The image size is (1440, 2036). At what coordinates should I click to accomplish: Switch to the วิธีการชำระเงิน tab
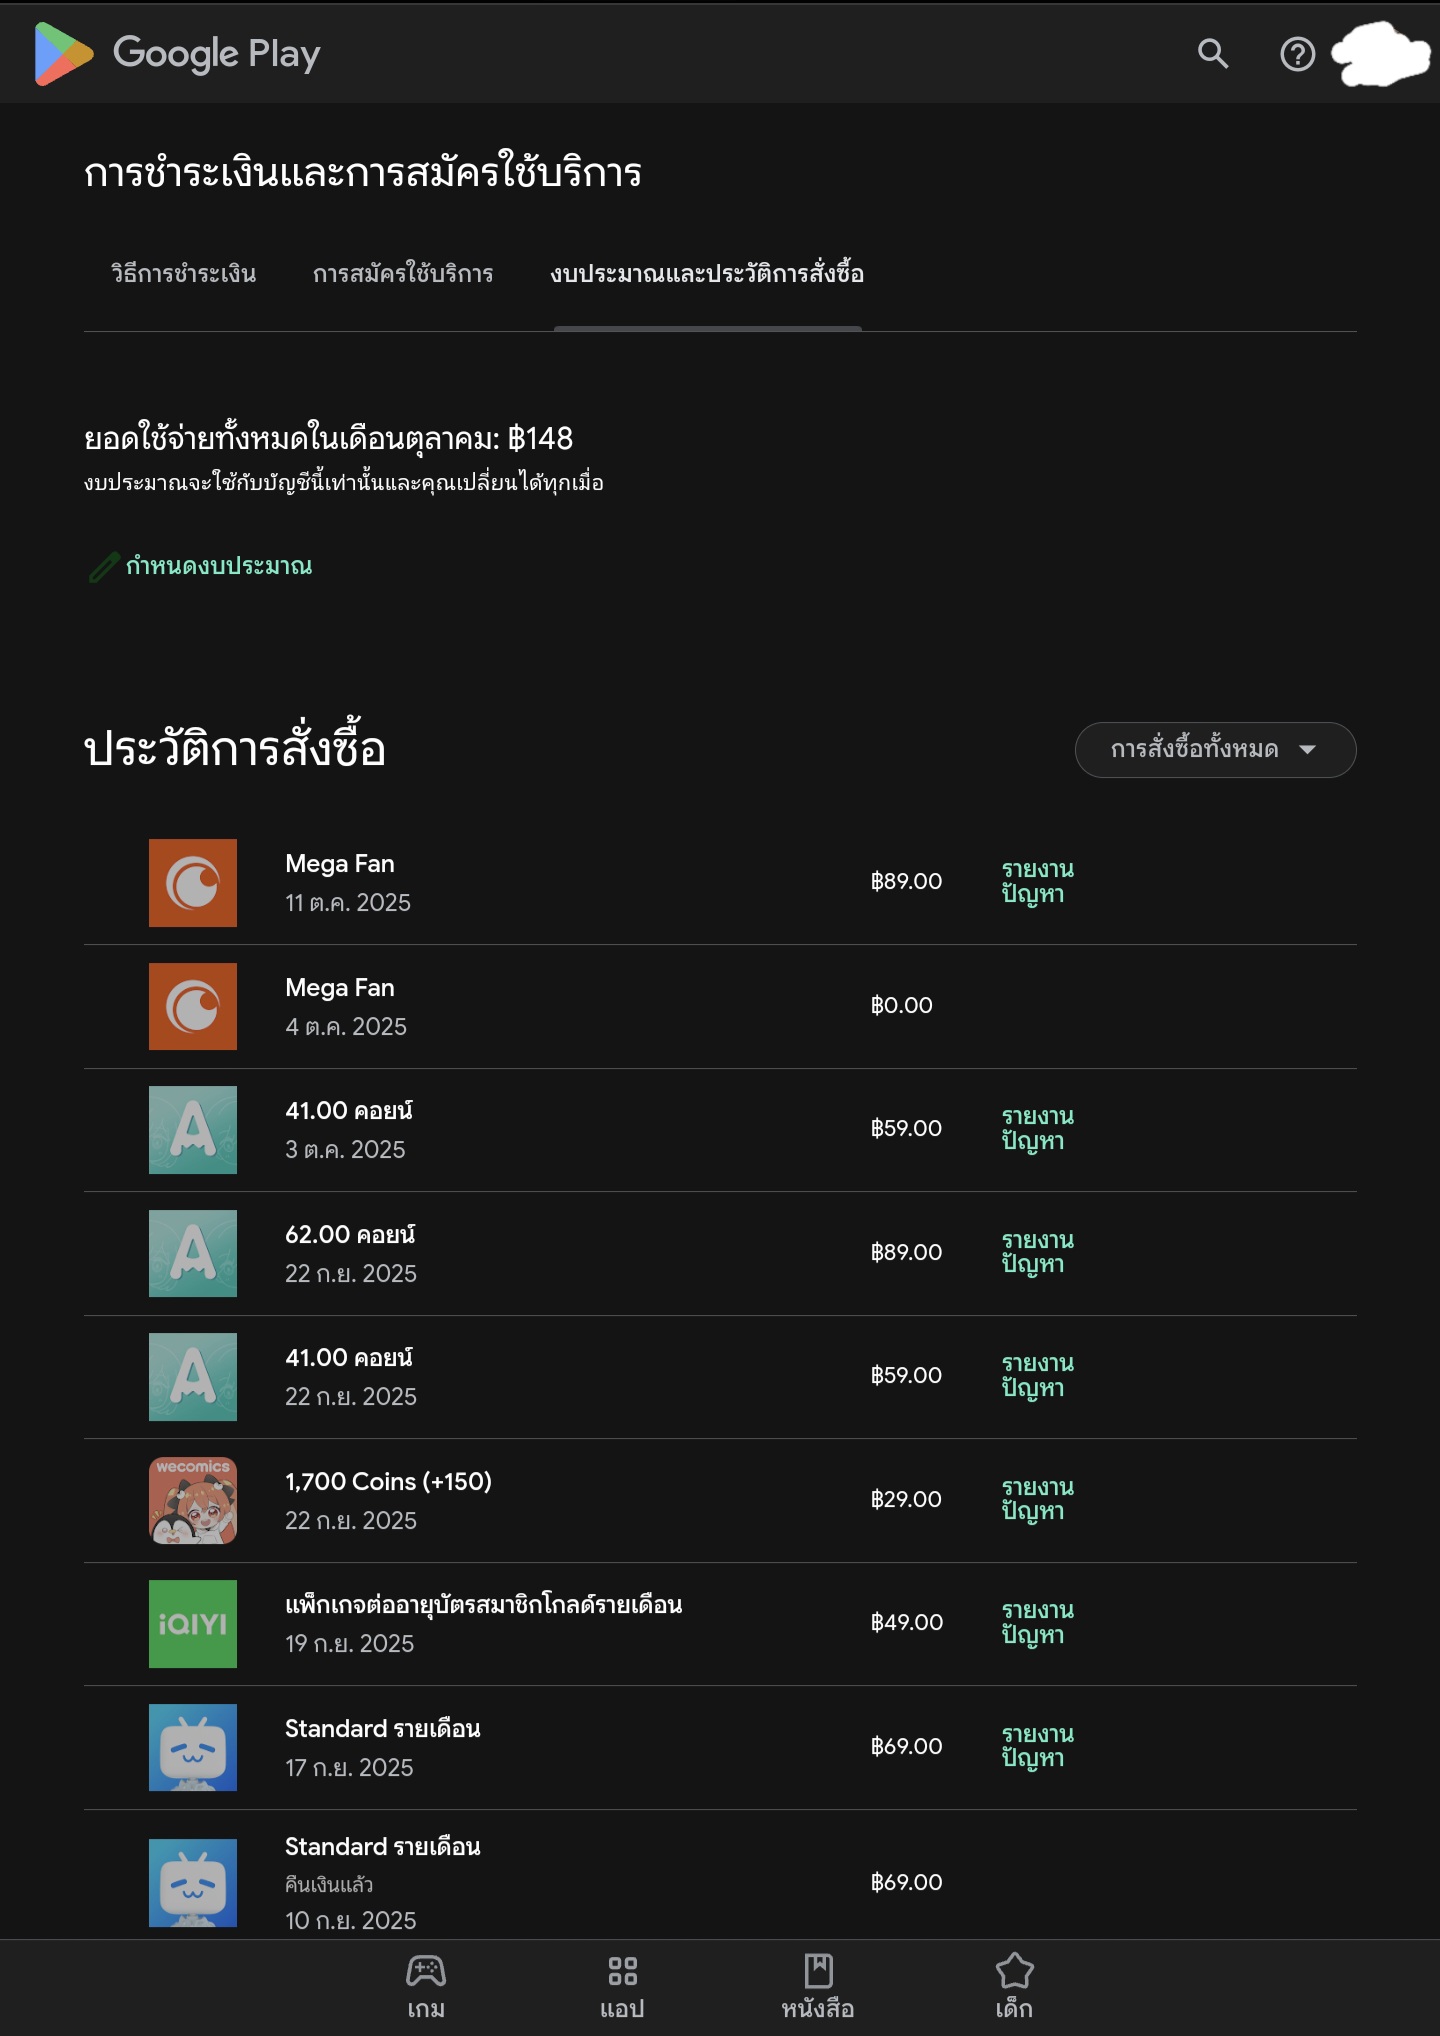[x=184, y=274]
